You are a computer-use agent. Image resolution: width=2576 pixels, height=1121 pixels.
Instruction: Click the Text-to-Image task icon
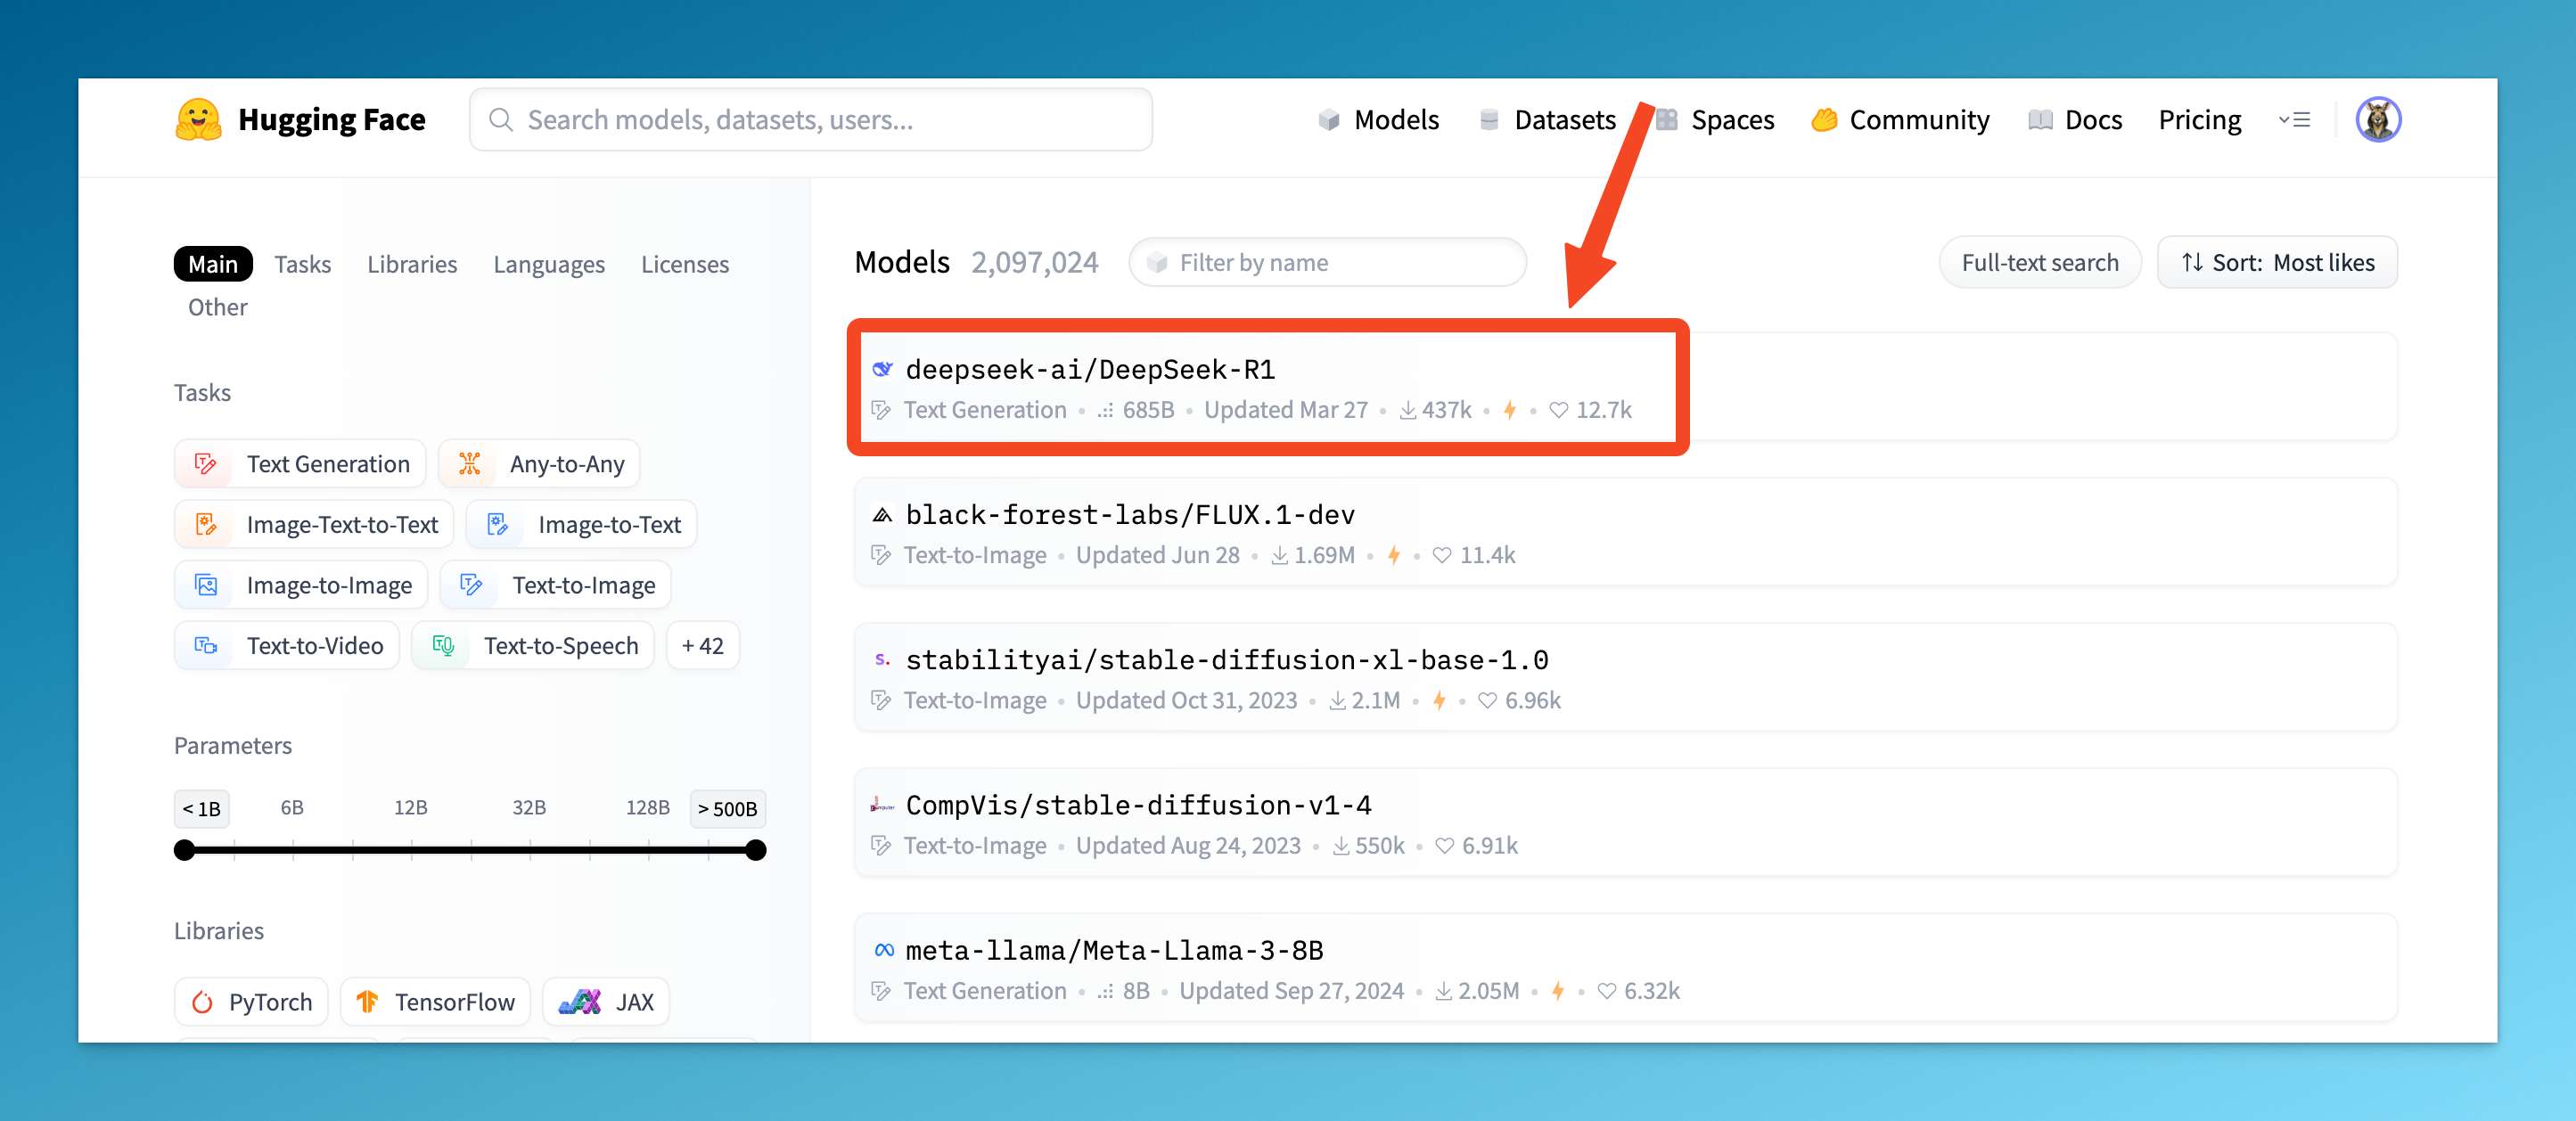pyautogui.click(x=472, y=585)
